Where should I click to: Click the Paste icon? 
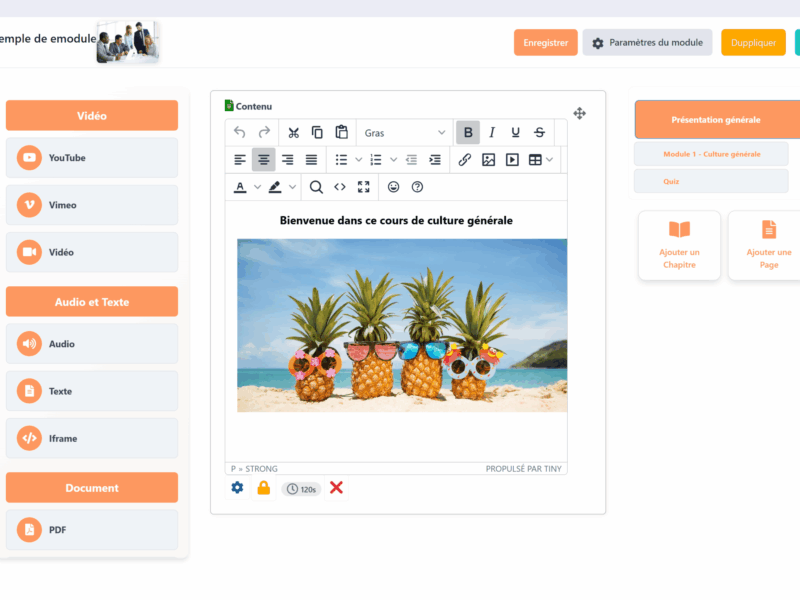coord(341,133)
